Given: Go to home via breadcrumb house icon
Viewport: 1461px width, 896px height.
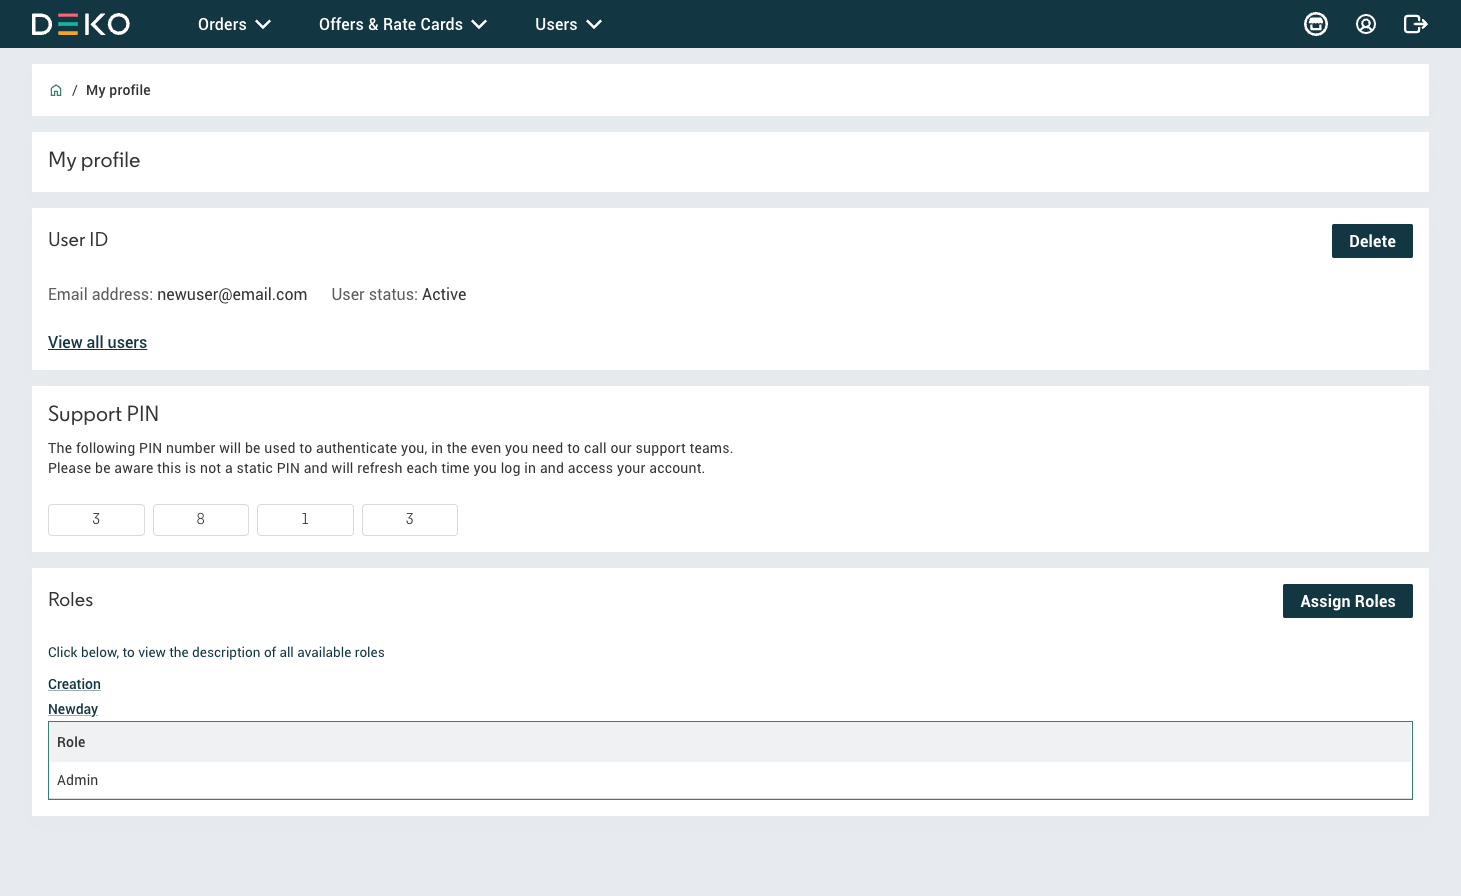Looking at the screenshot, I should 56,90.
